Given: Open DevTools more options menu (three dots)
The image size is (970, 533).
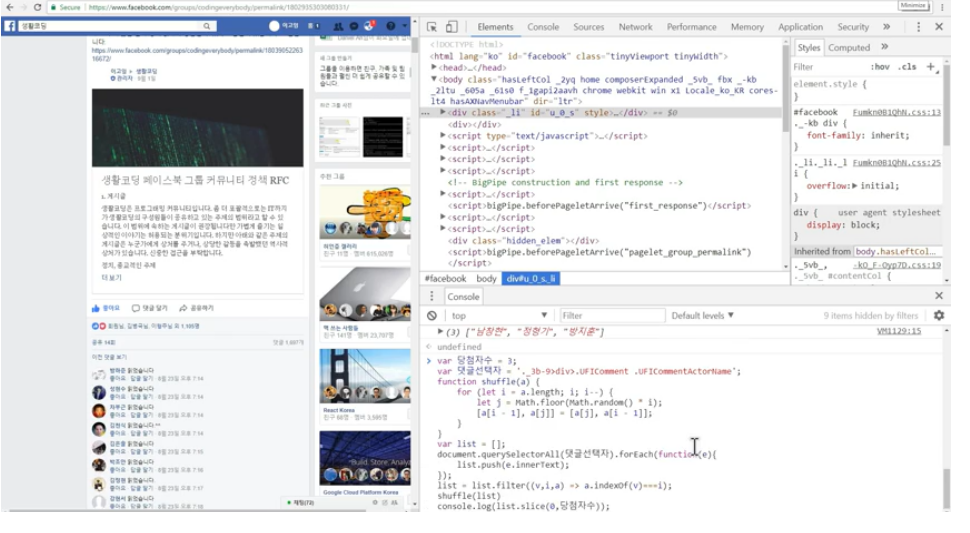Looking at the screenshot, I should pyautogui.click(x=918, y=27).
